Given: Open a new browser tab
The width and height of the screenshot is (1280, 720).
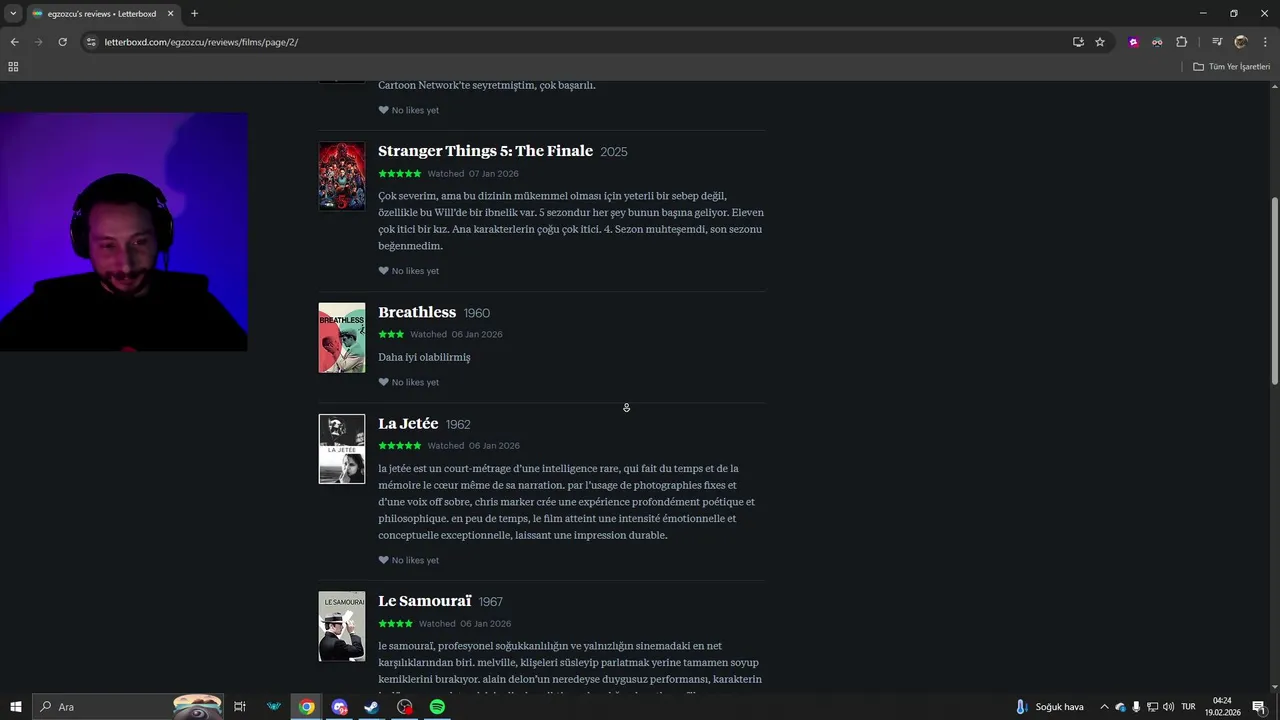Looking at the screenshot, I should point(194,14).
